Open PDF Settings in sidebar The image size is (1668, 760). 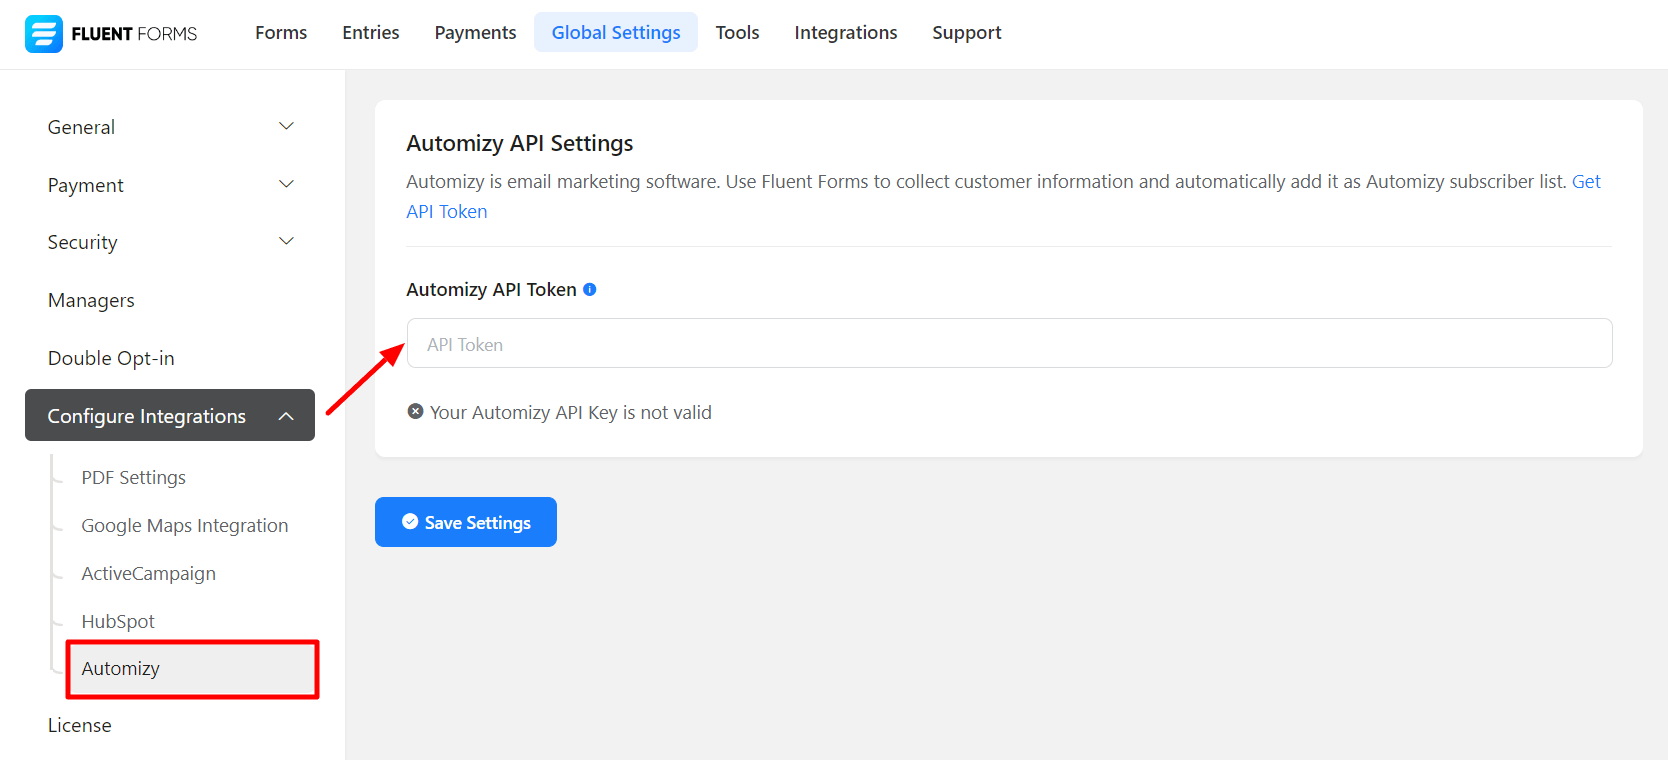click(134, 478)
